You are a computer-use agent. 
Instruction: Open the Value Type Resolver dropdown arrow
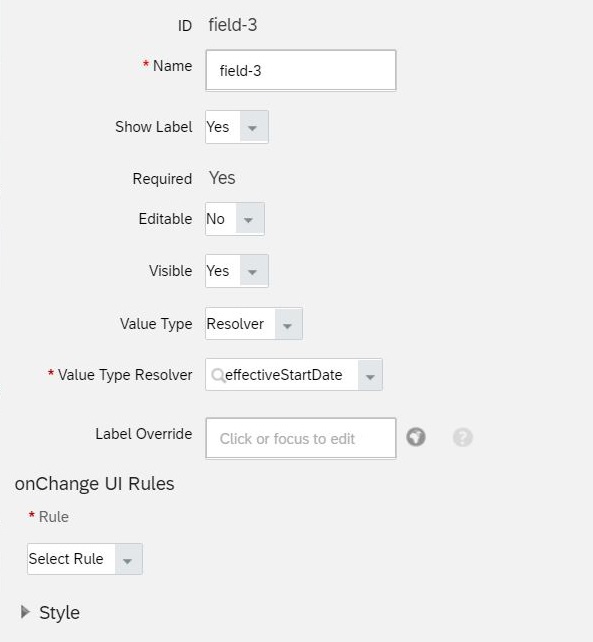click(x=370, y=375)
